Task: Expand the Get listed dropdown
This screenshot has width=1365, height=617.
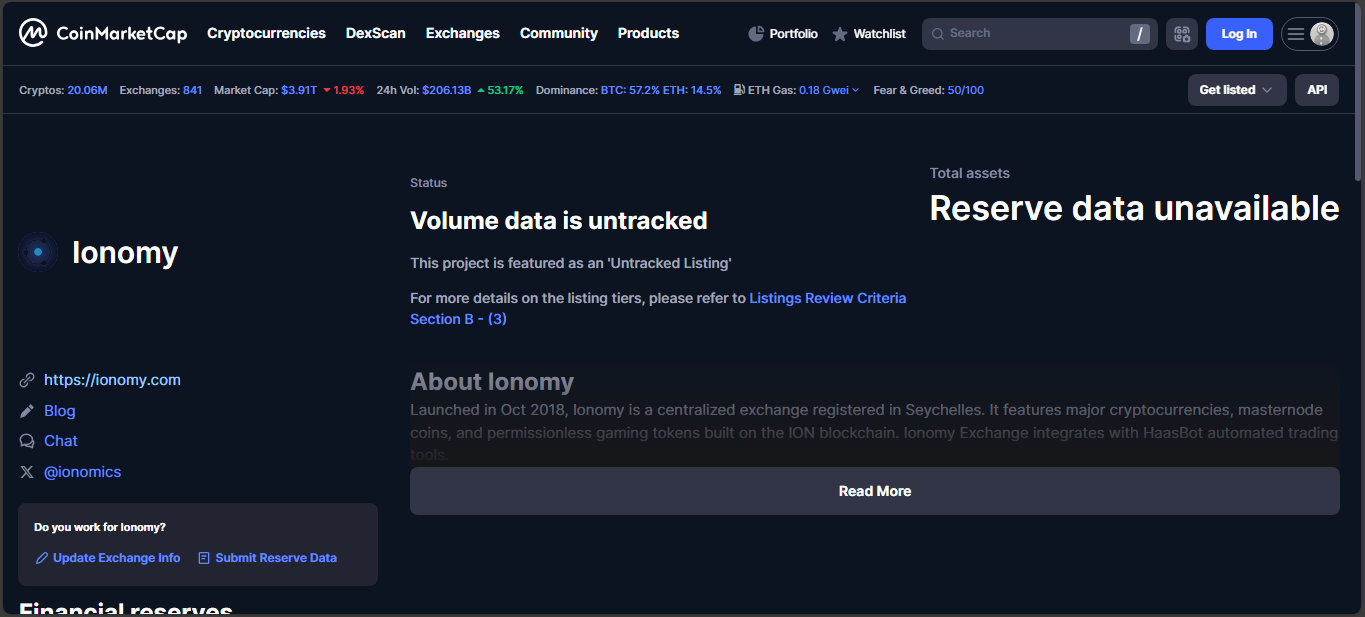Action: click(1236, 90)
